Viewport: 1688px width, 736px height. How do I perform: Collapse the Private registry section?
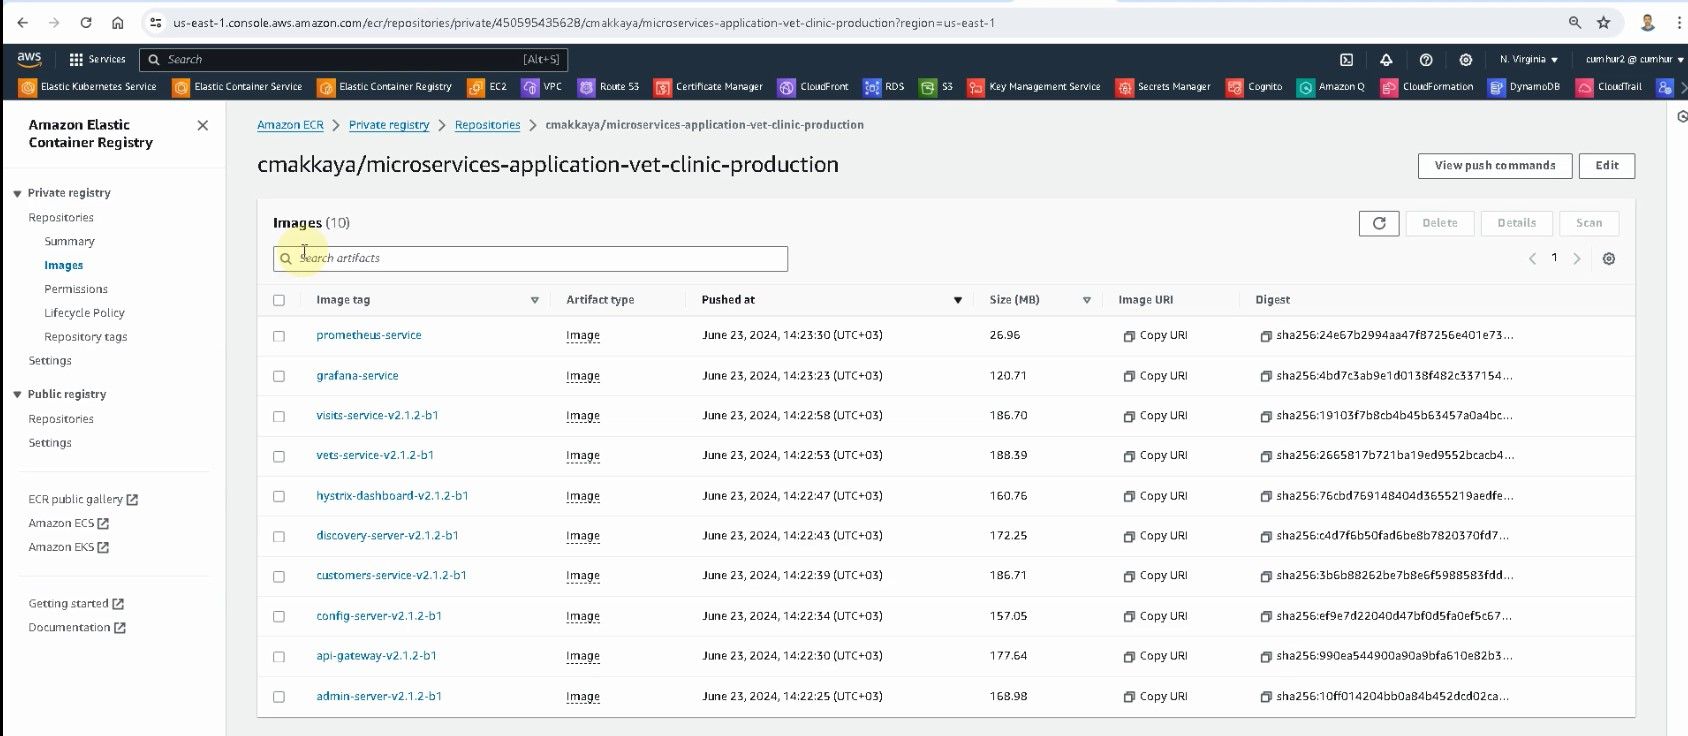pyautogui.click(x=17, y=193)
